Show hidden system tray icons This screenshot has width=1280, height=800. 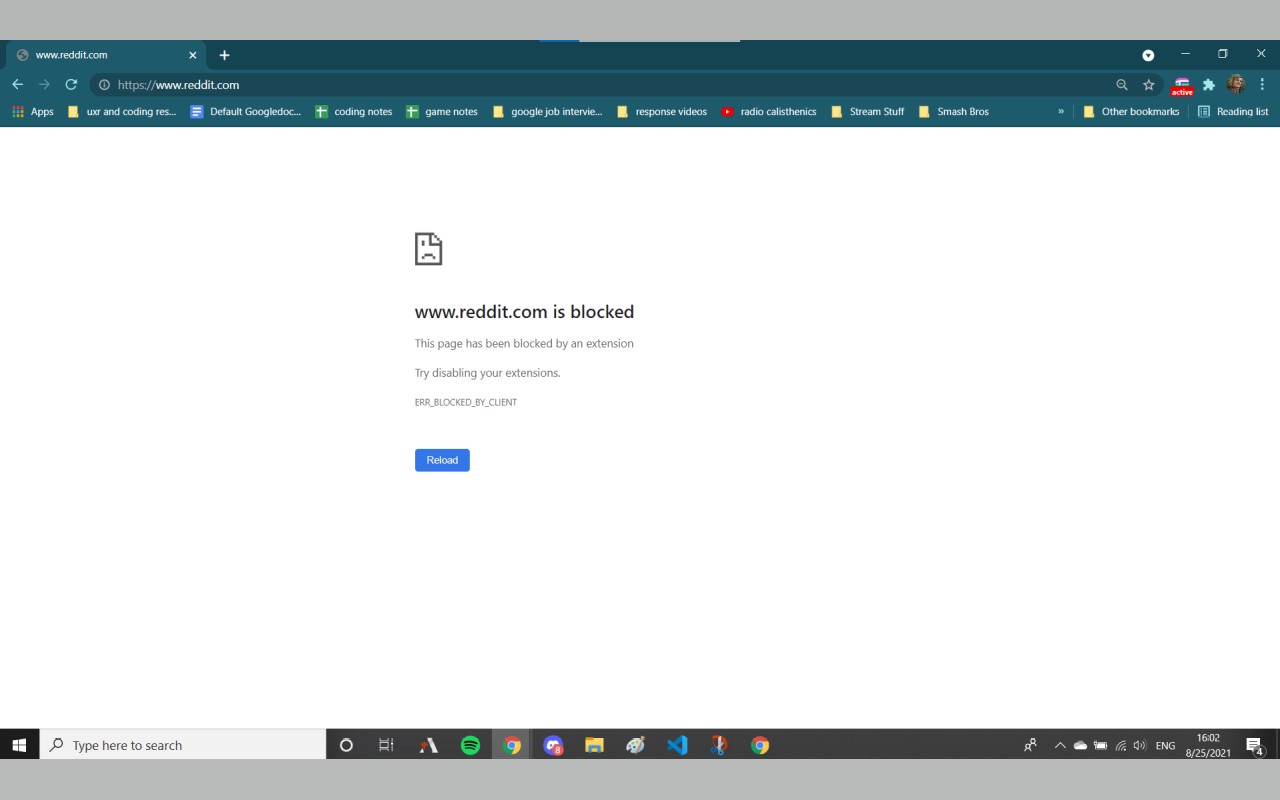pyautogui.click(x=1060, y=745)
